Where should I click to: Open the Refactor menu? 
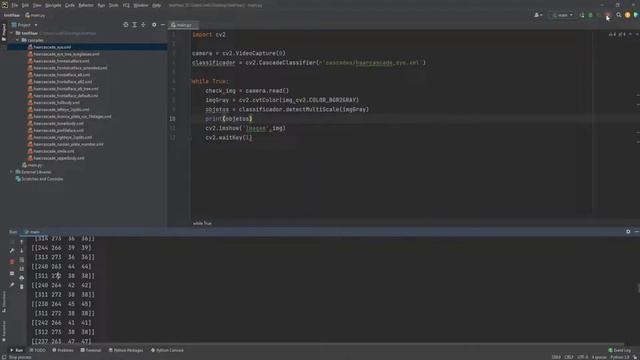86,5
